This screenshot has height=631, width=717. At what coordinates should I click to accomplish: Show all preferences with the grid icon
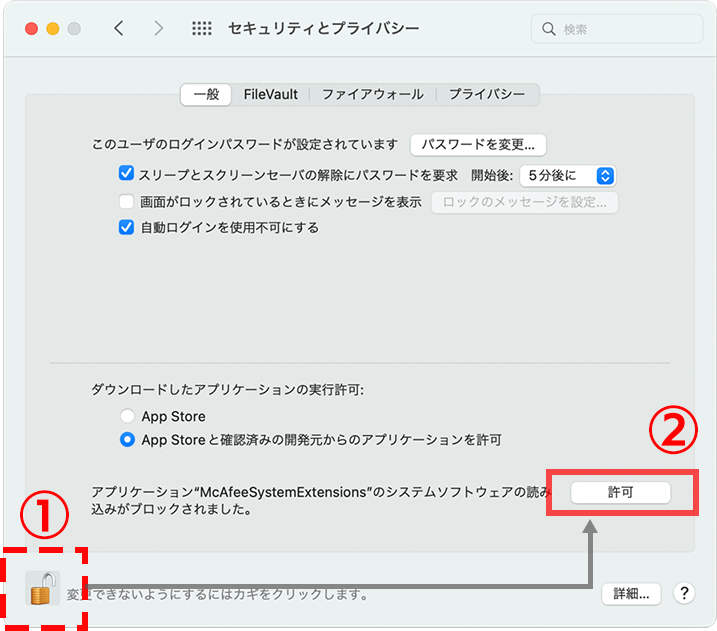[201, 28]
